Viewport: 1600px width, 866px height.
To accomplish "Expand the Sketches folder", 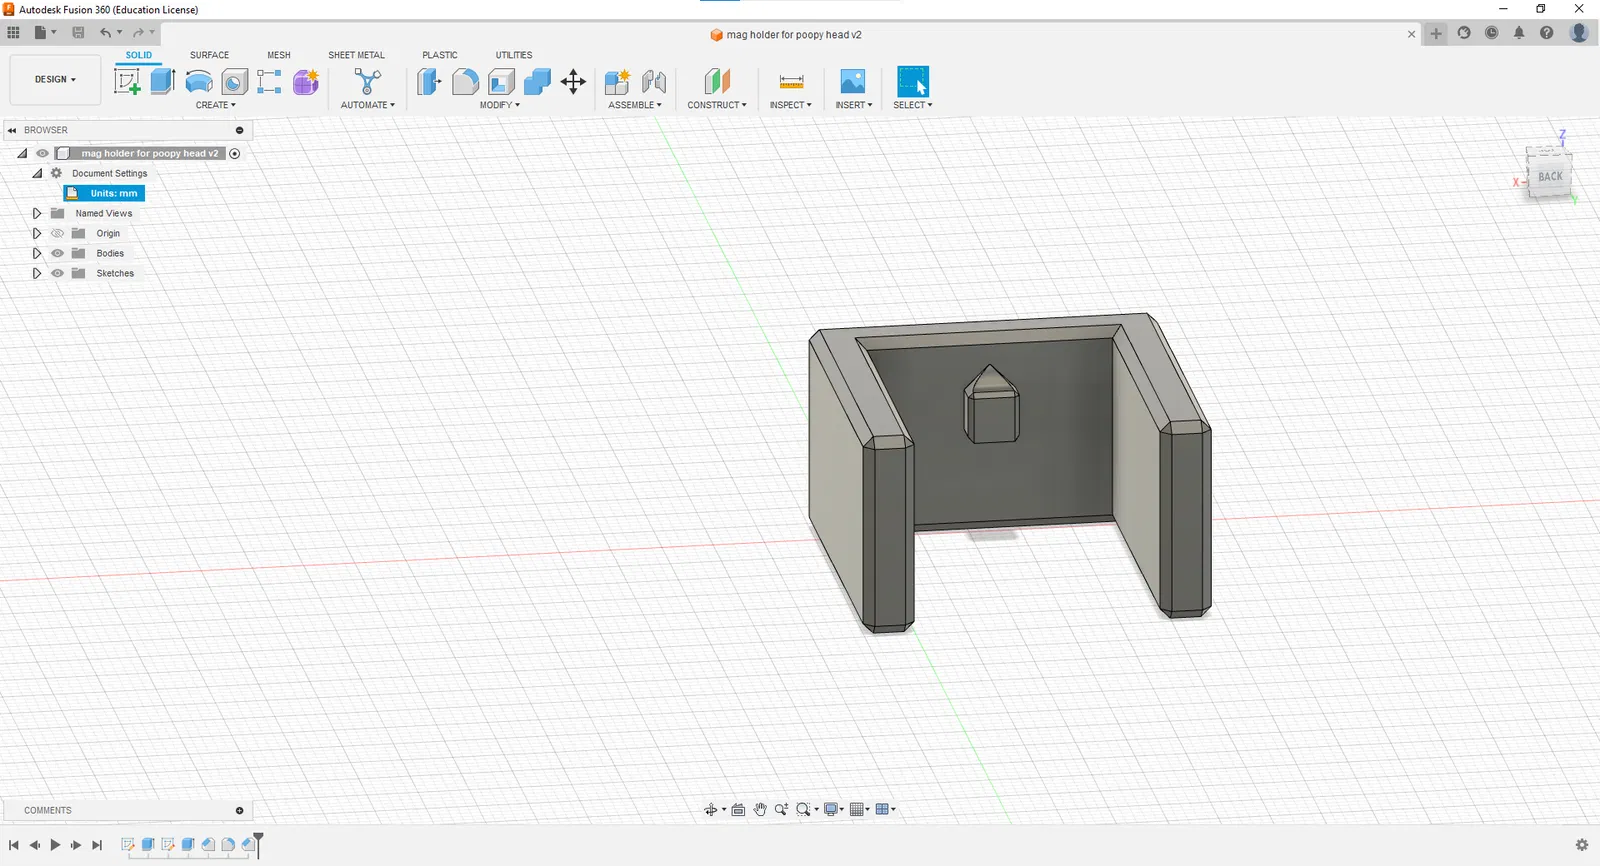I will 37,273.
